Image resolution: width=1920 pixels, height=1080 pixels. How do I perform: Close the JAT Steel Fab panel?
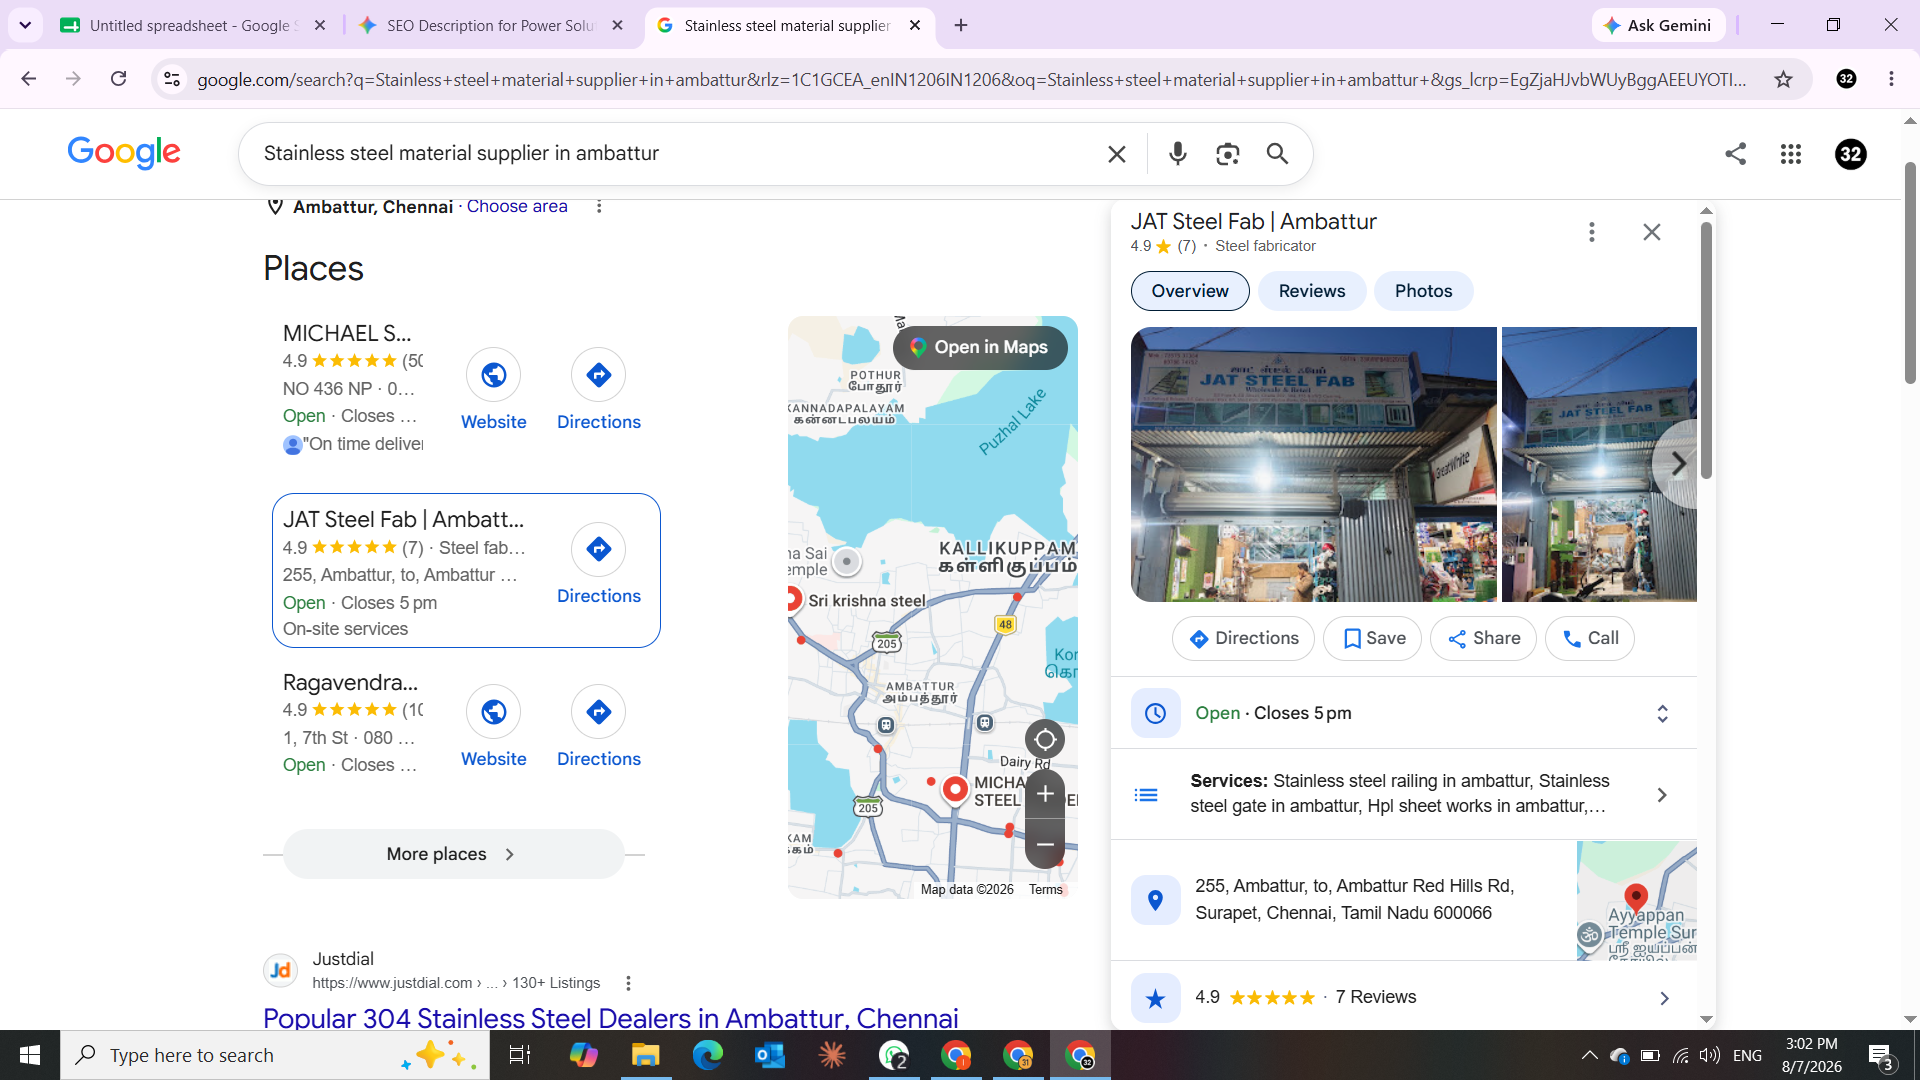point(1652,232)
